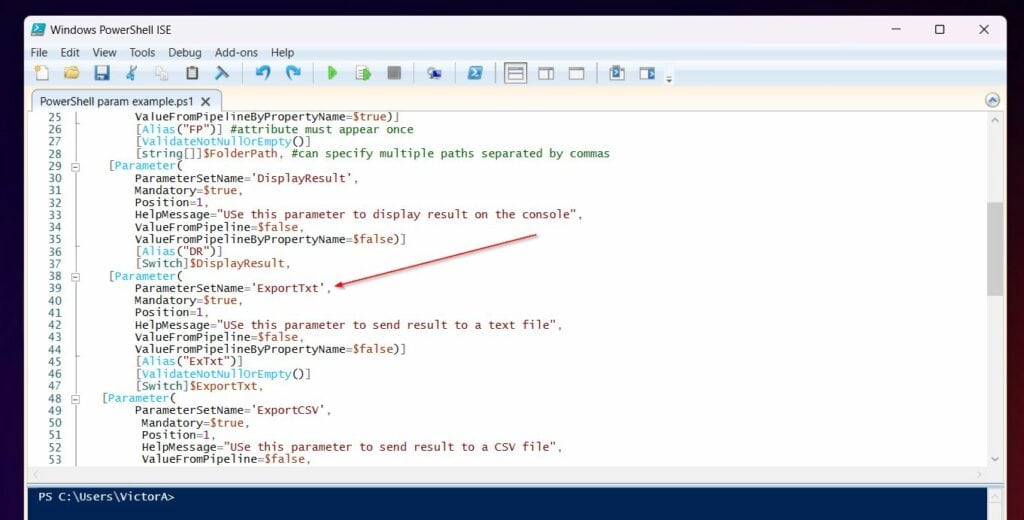Open the Add-ons menu
Screen dimensions: 1024x520
click(x=236, y=52)
